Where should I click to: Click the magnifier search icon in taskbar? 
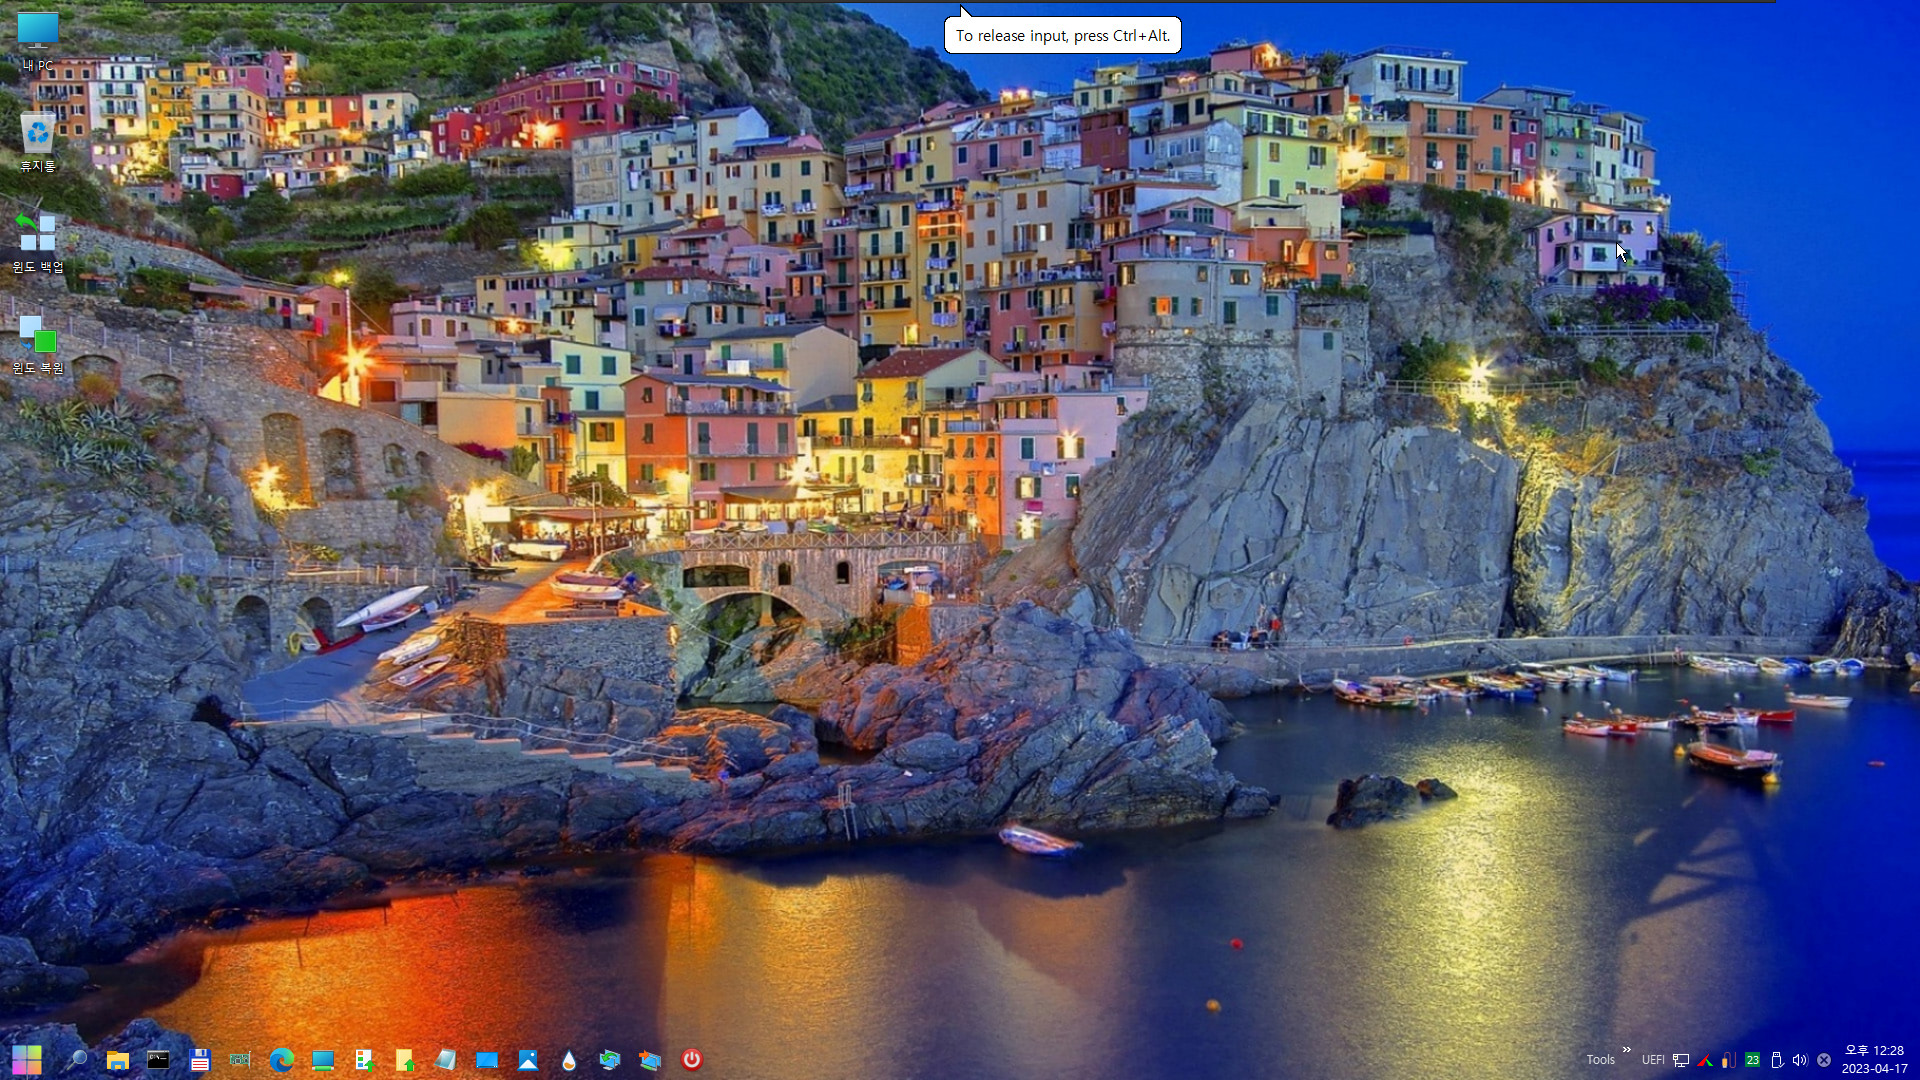point(76,1060)
